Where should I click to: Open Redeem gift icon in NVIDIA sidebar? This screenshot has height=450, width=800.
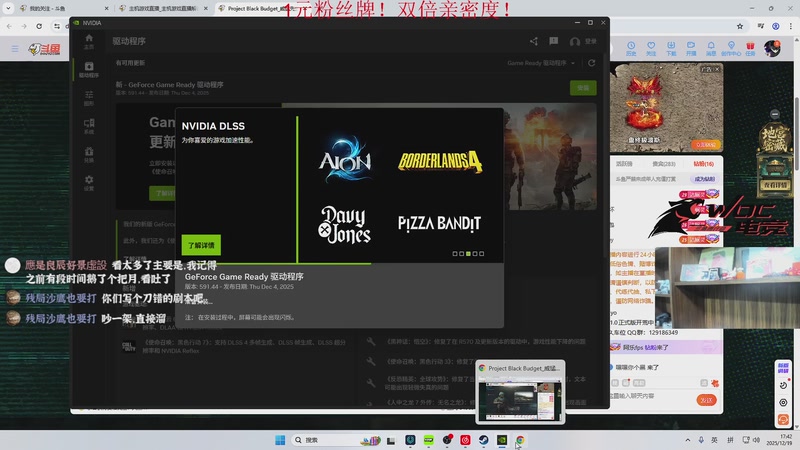click(89, 154)
